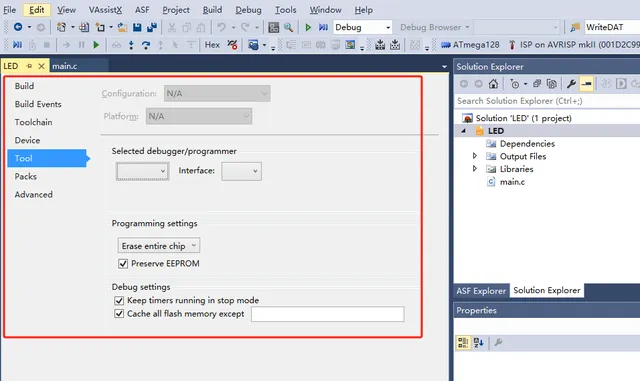Select Build page in project properties
The height and width of the screenshot is (381, 640).
pyautogui.click(x=24, y=86)
